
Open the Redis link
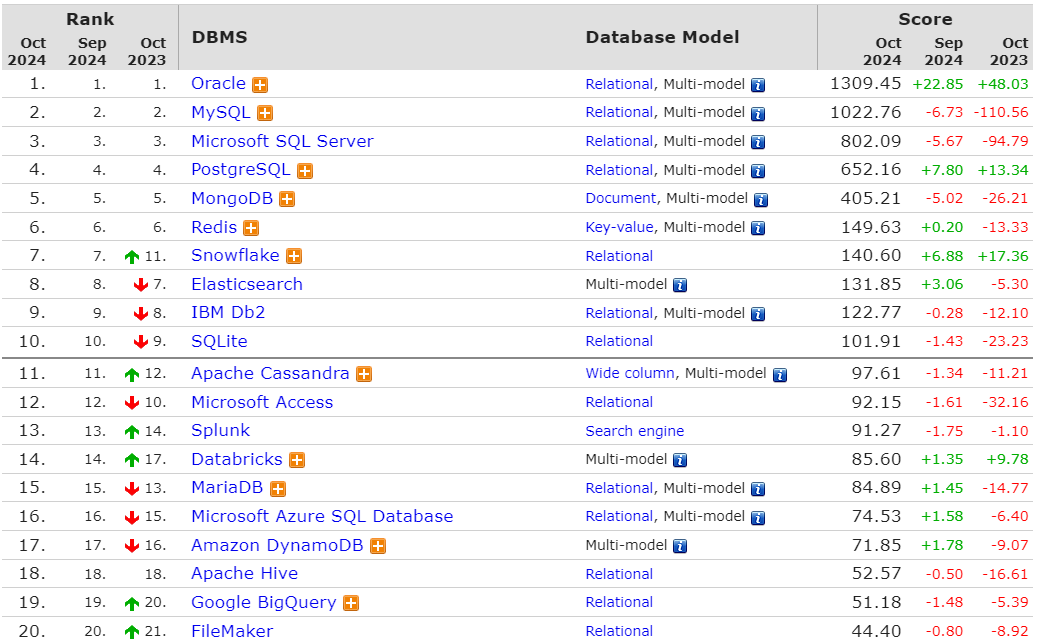pyautogui.click(x=214, y=227)
